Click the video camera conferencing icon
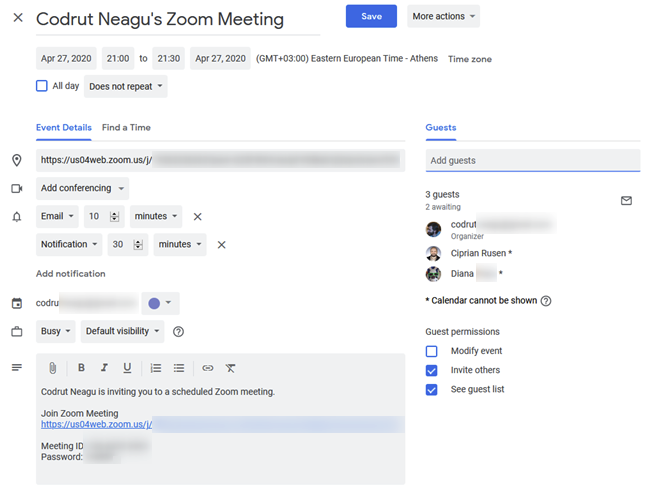648x493 pixels. pos(17,188)
